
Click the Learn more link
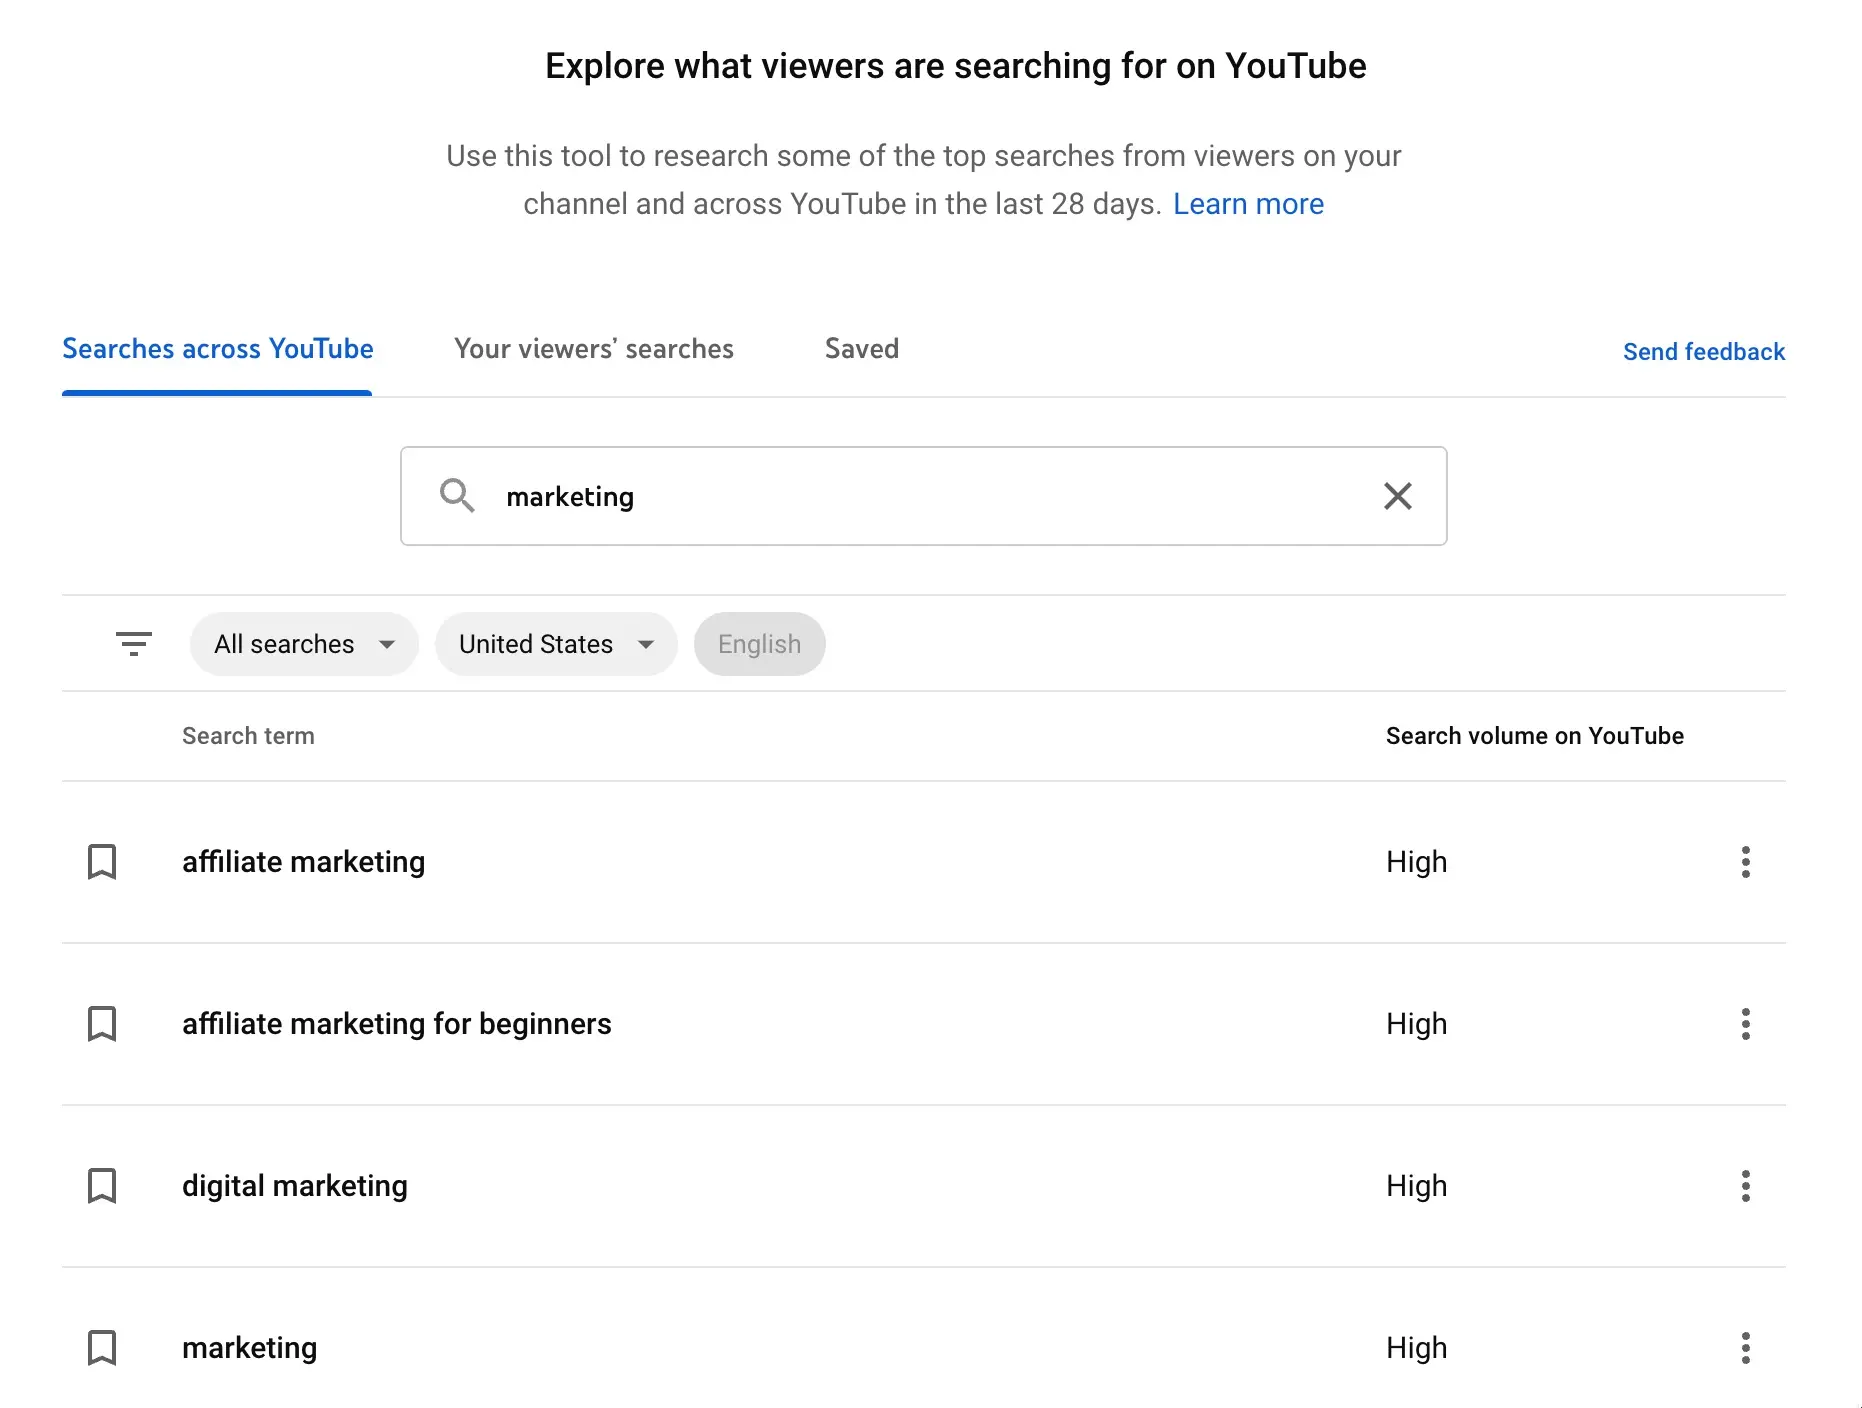click(x=1248, y=204)
